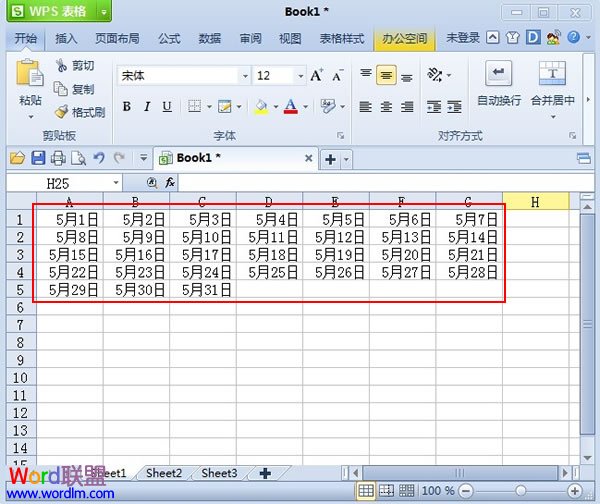The width and height of the screenshot is (600, 504).
Task: Toggle center horizontal alignment
Action: [x=385, y=75]
